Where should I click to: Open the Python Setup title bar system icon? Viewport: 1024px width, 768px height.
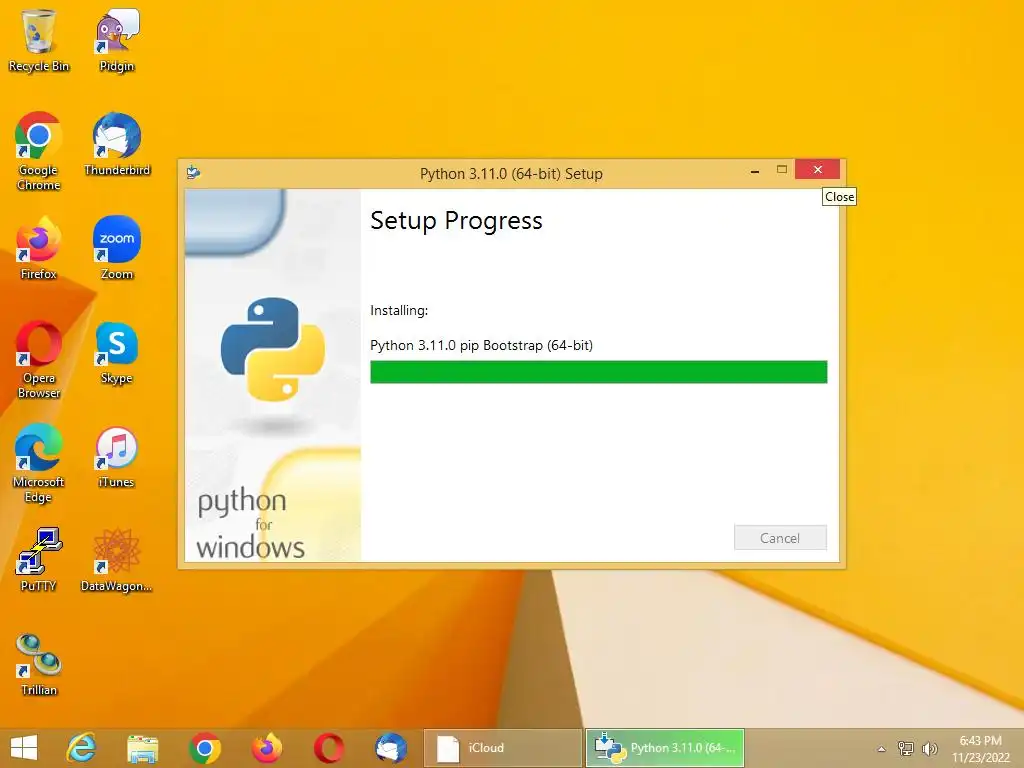click(x=193, y=172)
